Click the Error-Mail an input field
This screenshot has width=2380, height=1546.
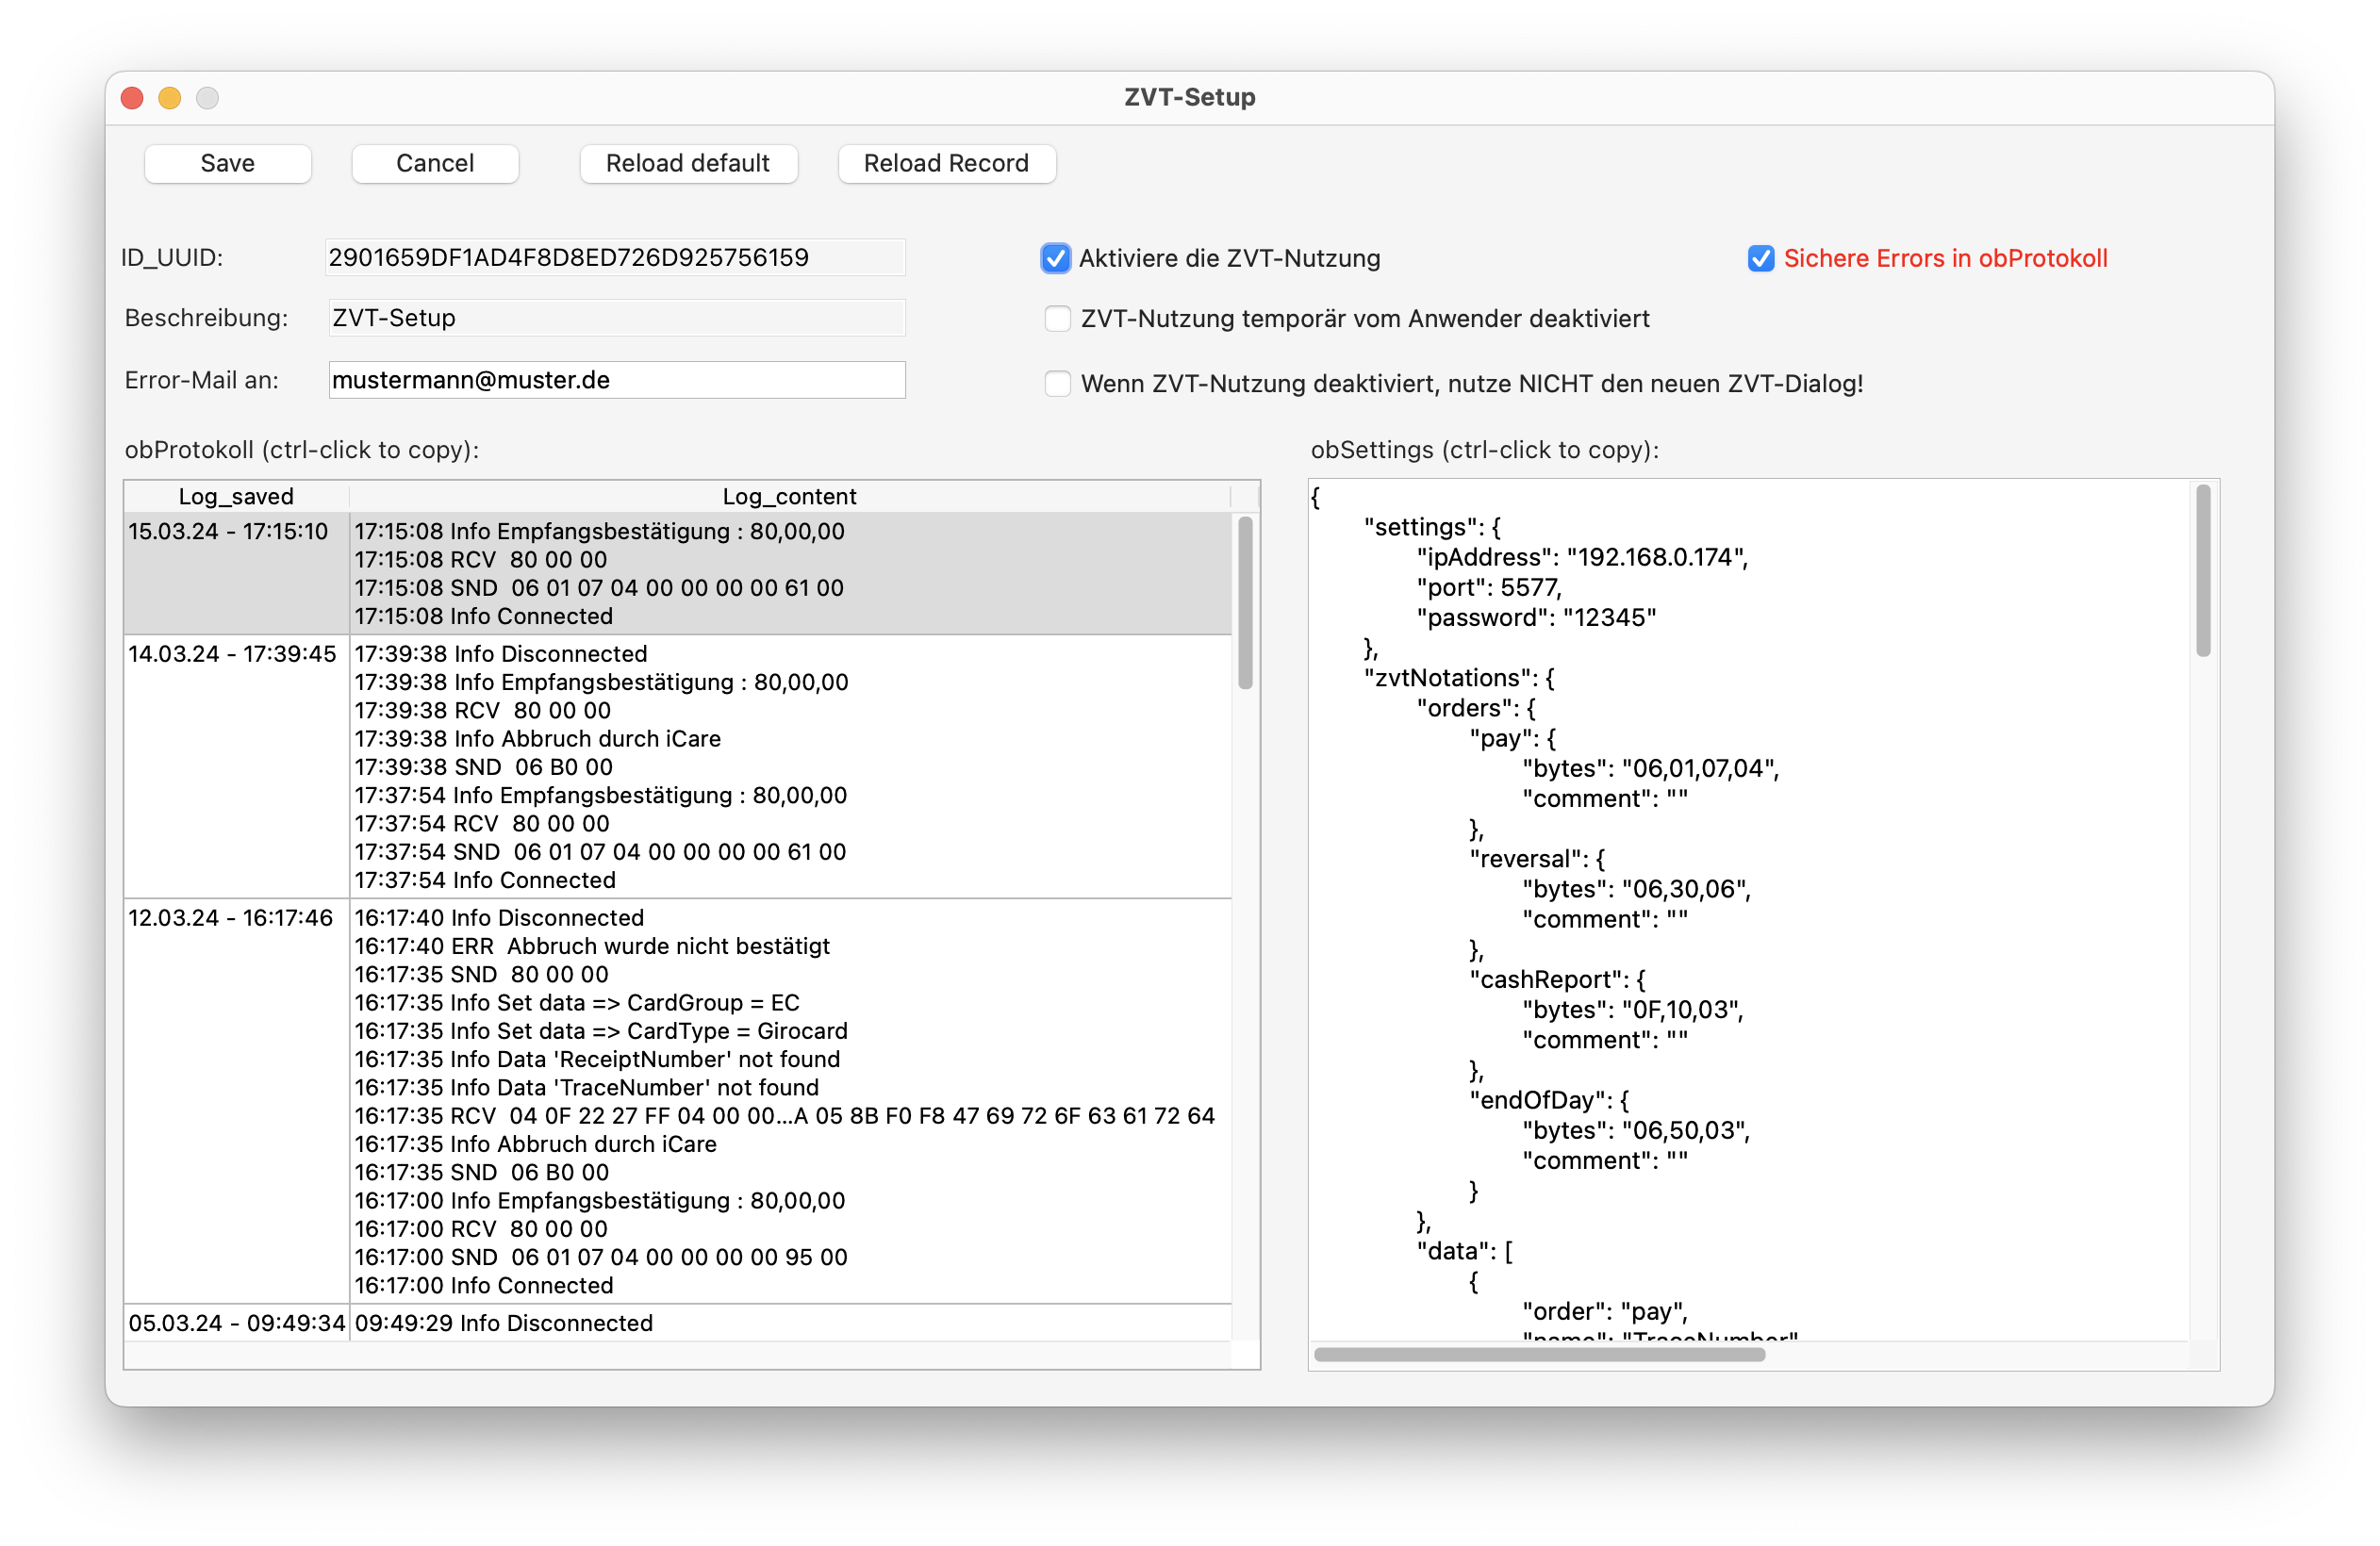click(616, 380)
